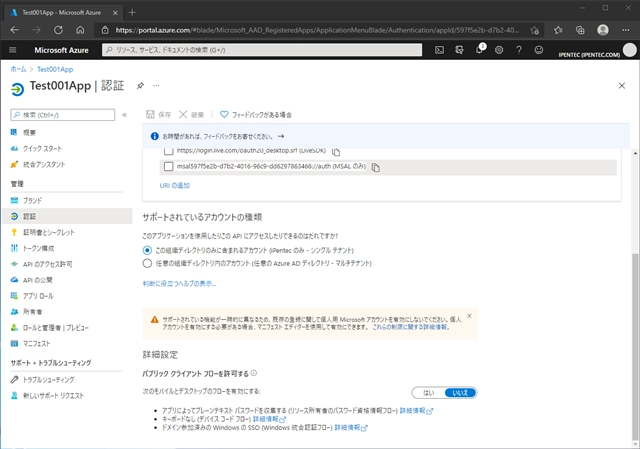640x449 pixels.
Task: Show info for public client flow
Action: click(x=253, y=373)
